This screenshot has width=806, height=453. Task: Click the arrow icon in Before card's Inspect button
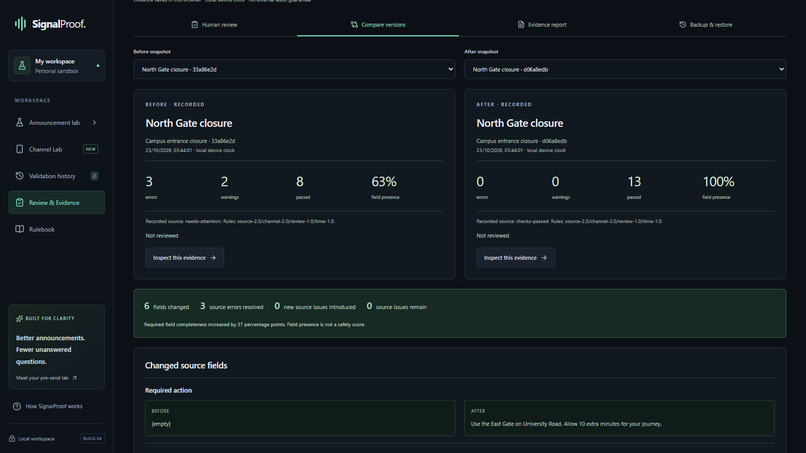point(213,258)
